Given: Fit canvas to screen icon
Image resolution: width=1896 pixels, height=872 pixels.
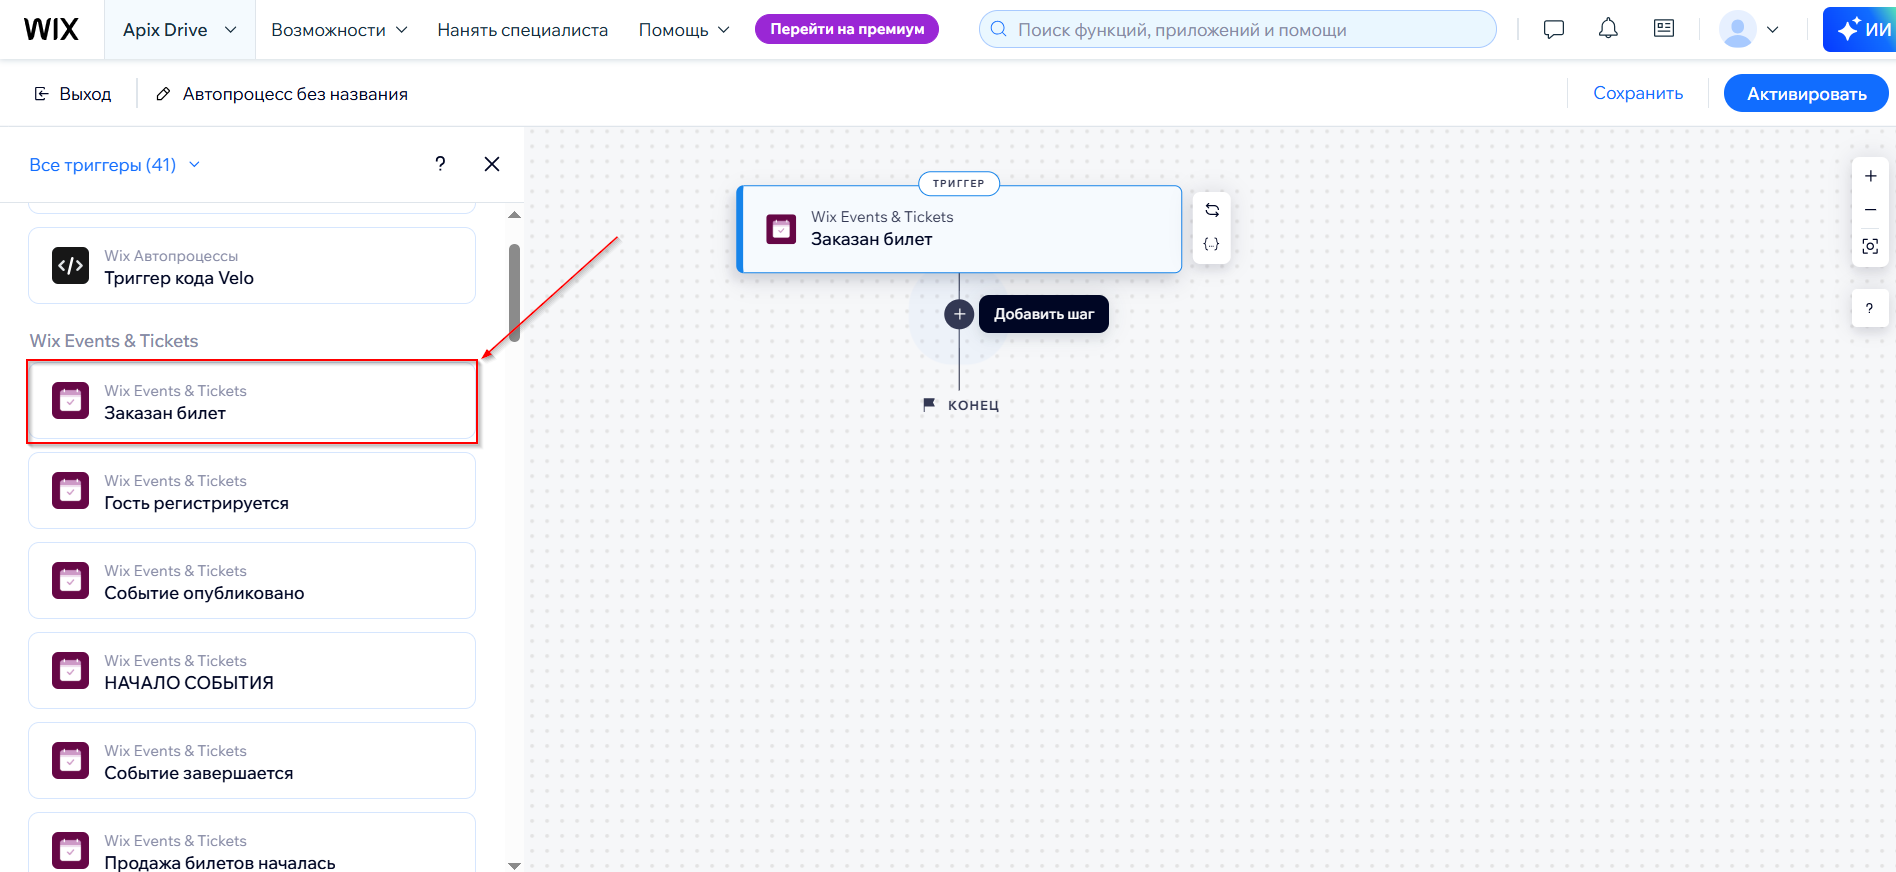Looking at the screenshot, I should 1870,246.
